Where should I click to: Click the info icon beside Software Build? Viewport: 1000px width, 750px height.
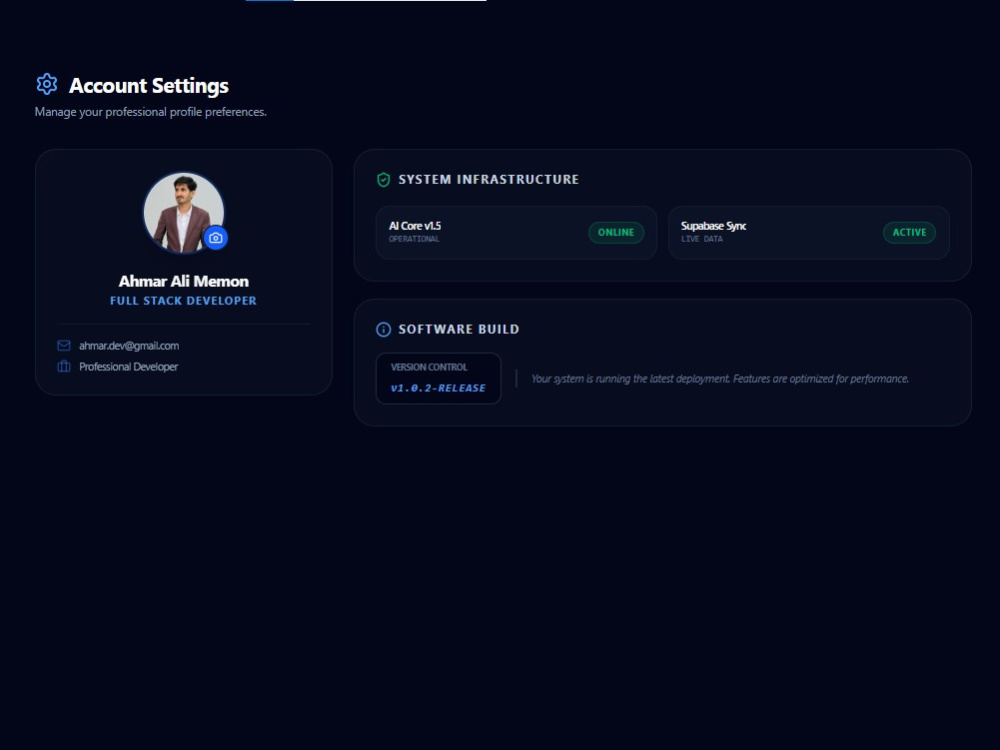click(x=383, y=330)
